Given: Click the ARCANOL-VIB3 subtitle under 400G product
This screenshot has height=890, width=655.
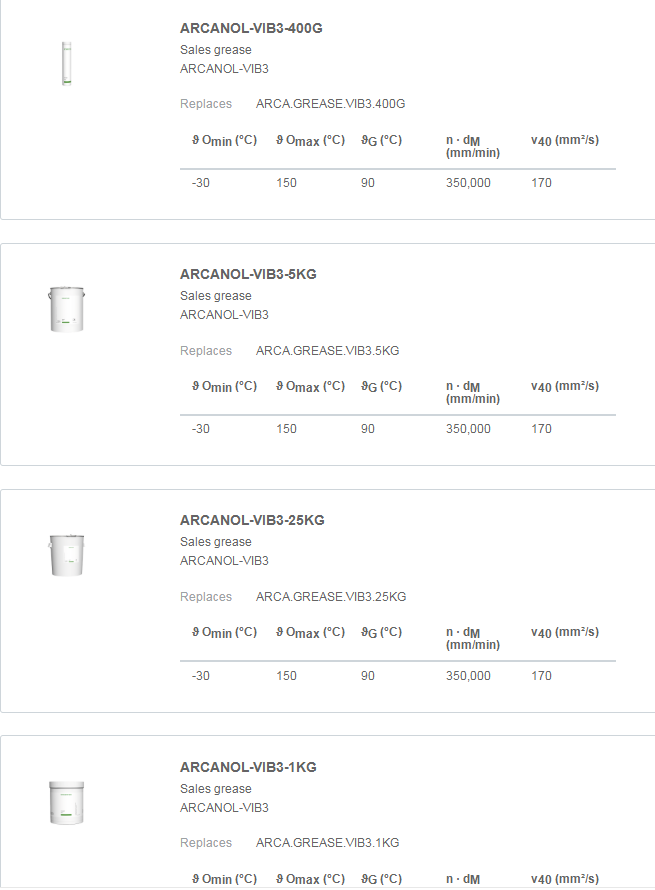Looking at the screenshot, I should (x=224, y=69).
